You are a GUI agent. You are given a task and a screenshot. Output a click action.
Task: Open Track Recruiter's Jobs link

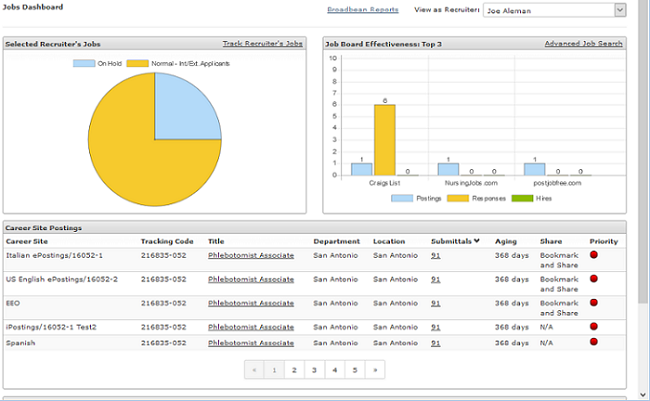pyautogui.click(x=262, y=44)
